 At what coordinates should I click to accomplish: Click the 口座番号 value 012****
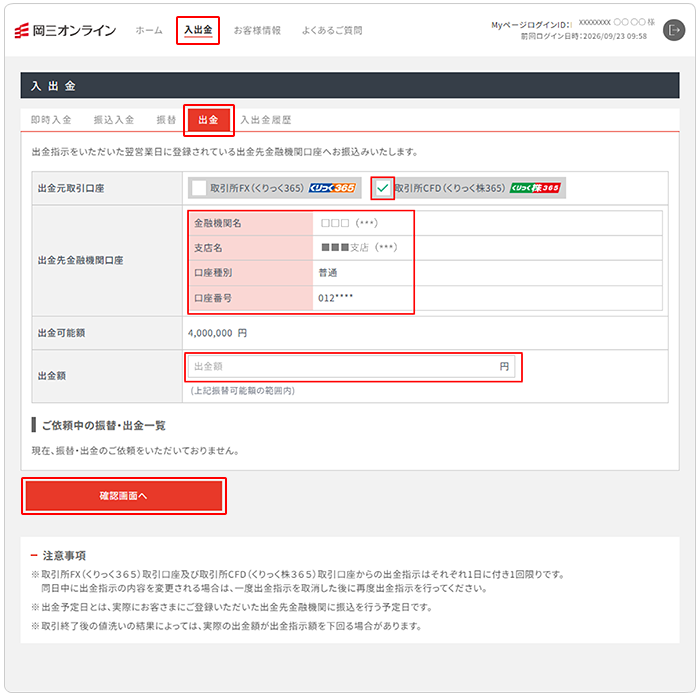(x=335, y=298)
